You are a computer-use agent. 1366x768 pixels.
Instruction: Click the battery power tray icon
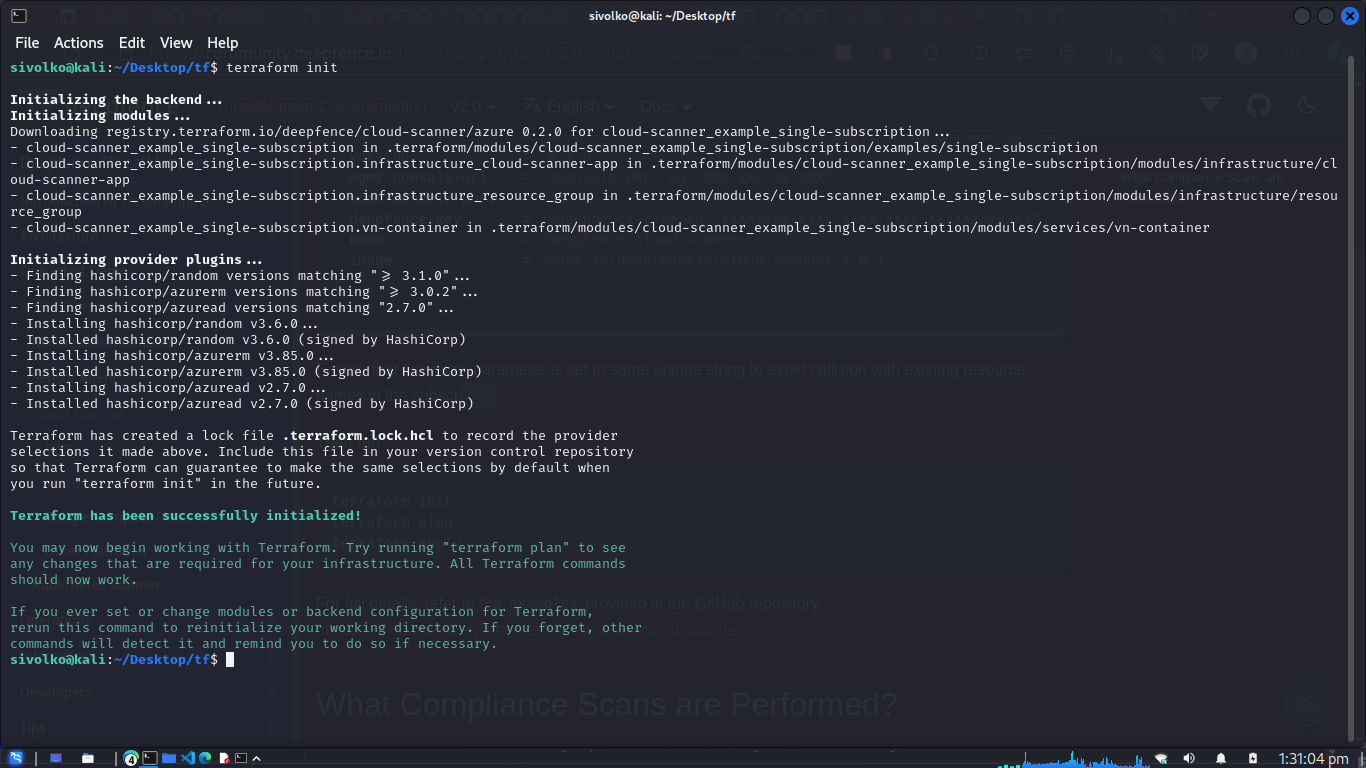[1253, 758]
